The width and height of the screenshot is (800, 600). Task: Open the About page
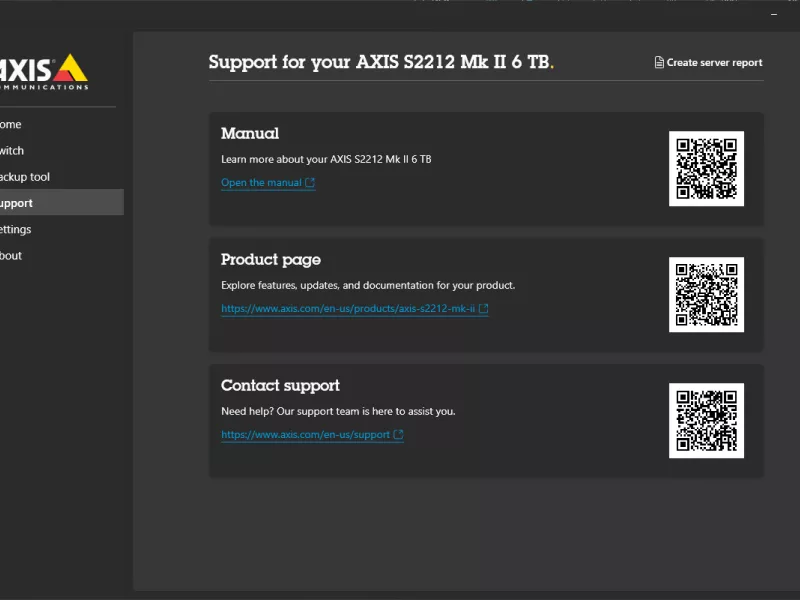pyautogui.click(x=30, y=255)
